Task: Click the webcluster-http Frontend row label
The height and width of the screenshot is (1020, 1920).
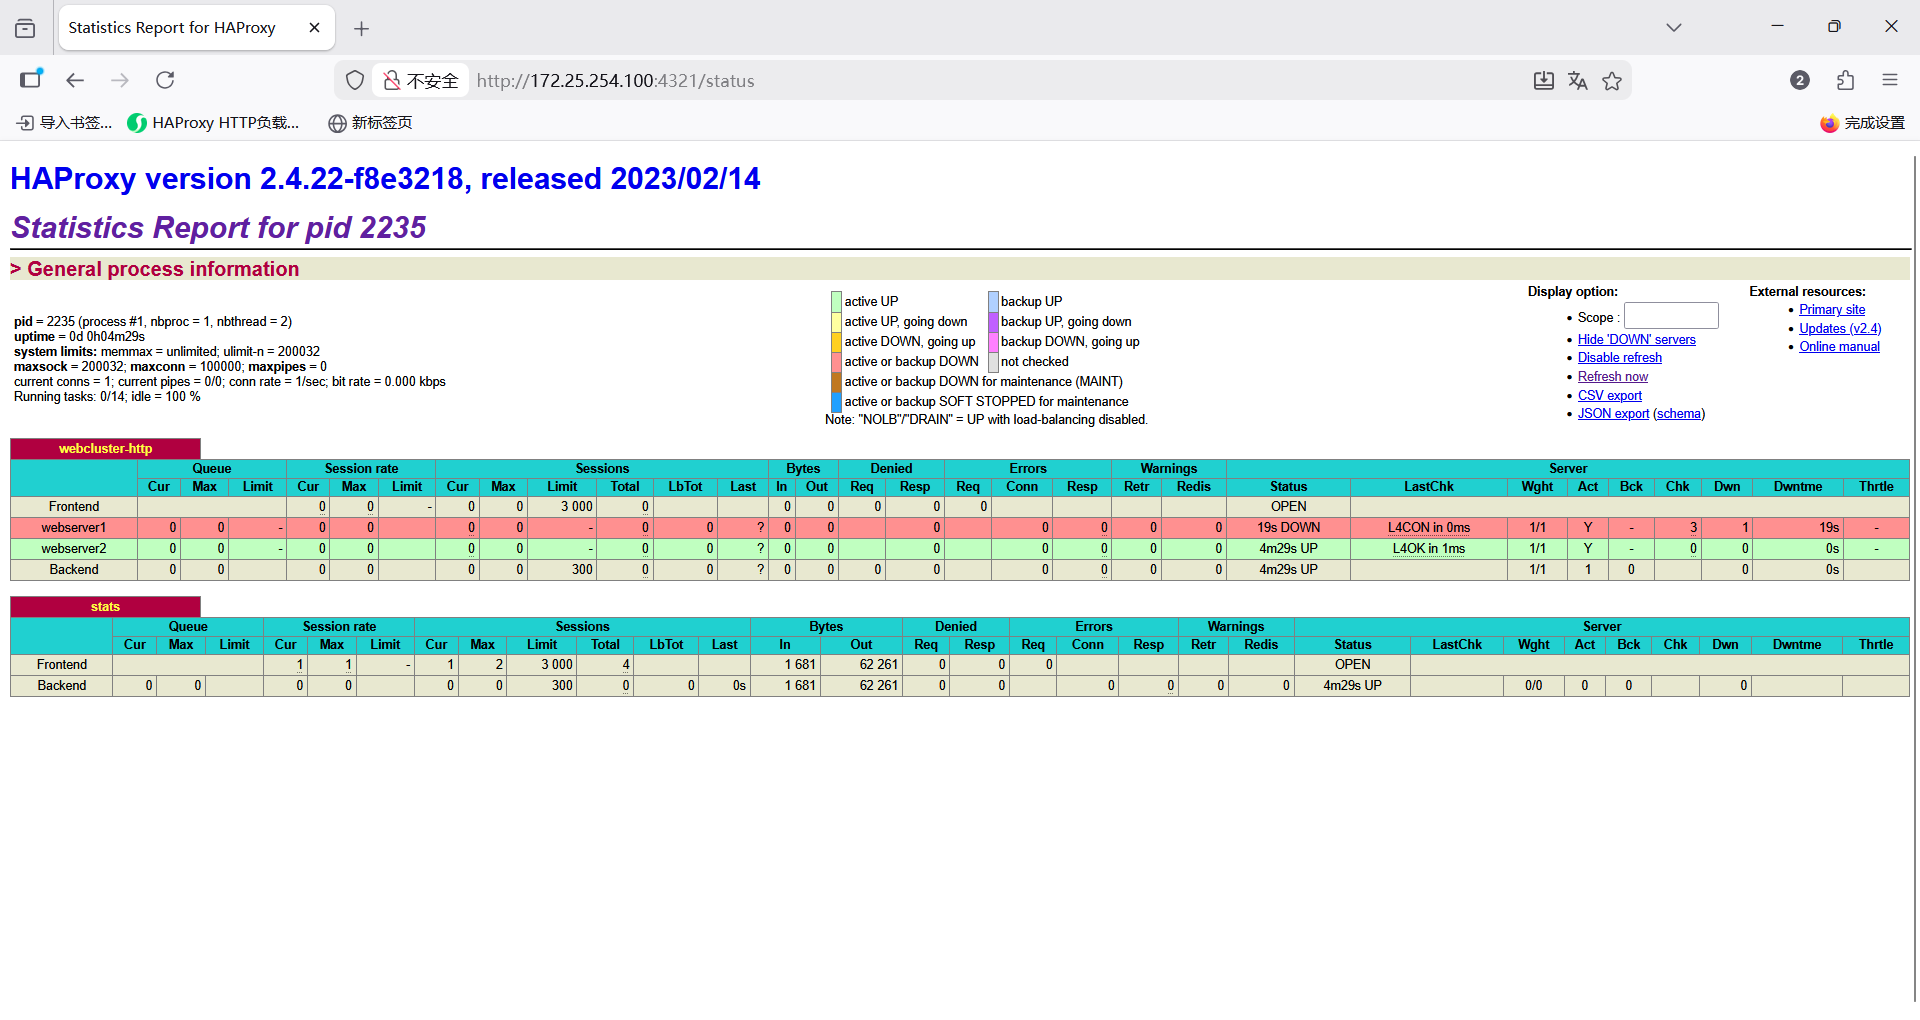Action: tap(74, 507)
